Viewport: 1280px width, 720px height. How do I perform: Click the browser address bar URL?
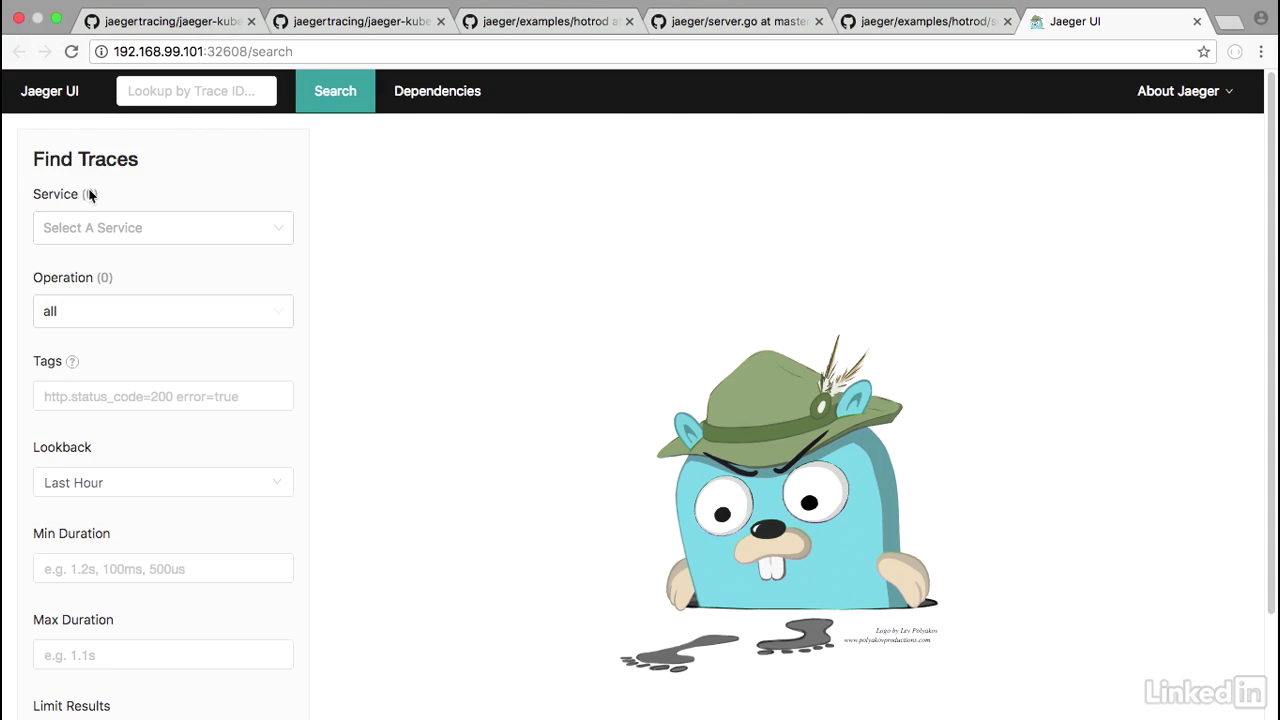pos(203,51)
